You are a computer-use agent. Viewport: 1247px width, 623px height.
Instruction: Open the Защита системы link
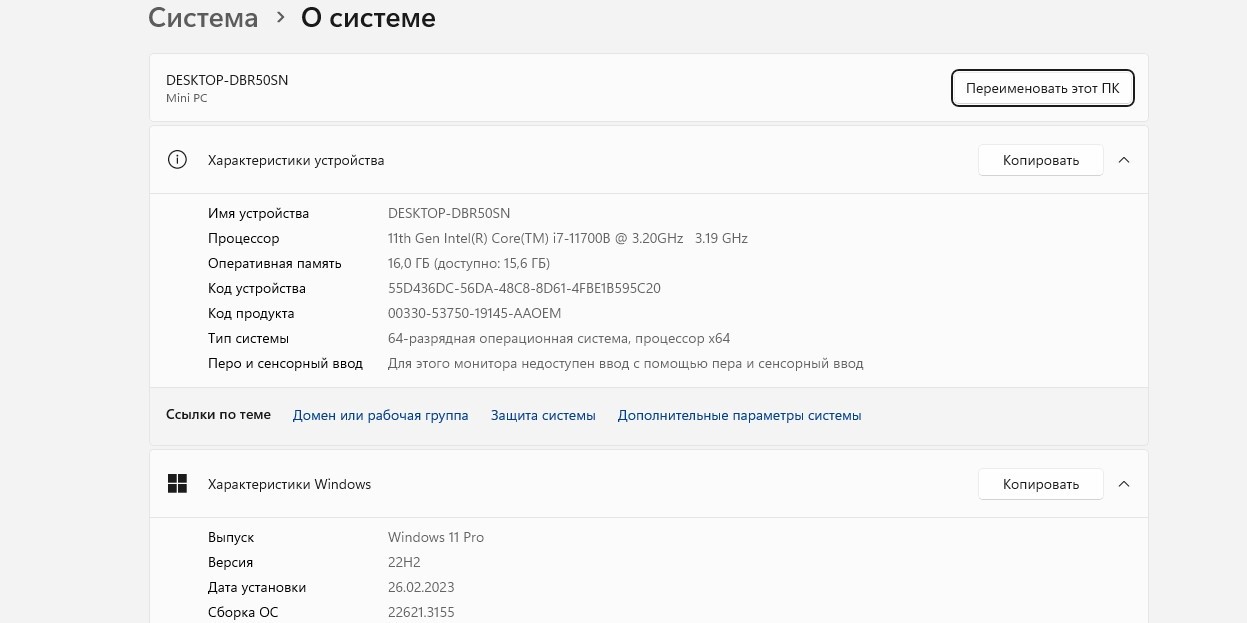543,415
